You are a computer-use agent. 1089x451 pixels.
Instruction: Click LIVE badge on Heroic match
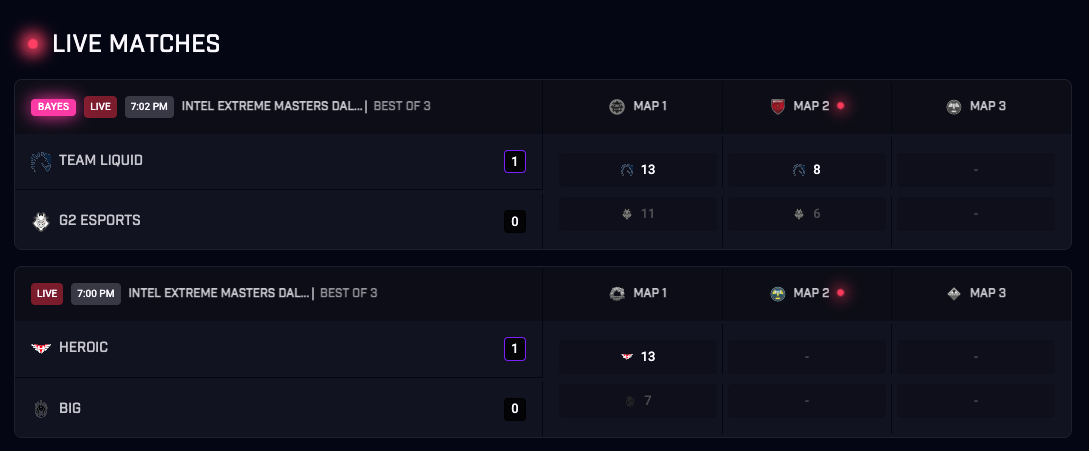(47, 293)
